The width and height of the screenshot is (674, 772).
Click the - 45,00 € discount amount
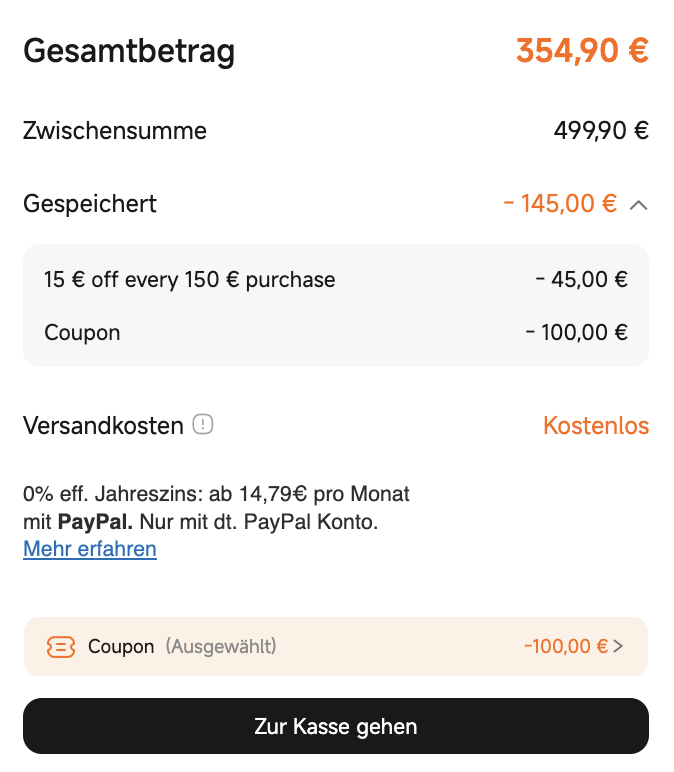point(581,280)
